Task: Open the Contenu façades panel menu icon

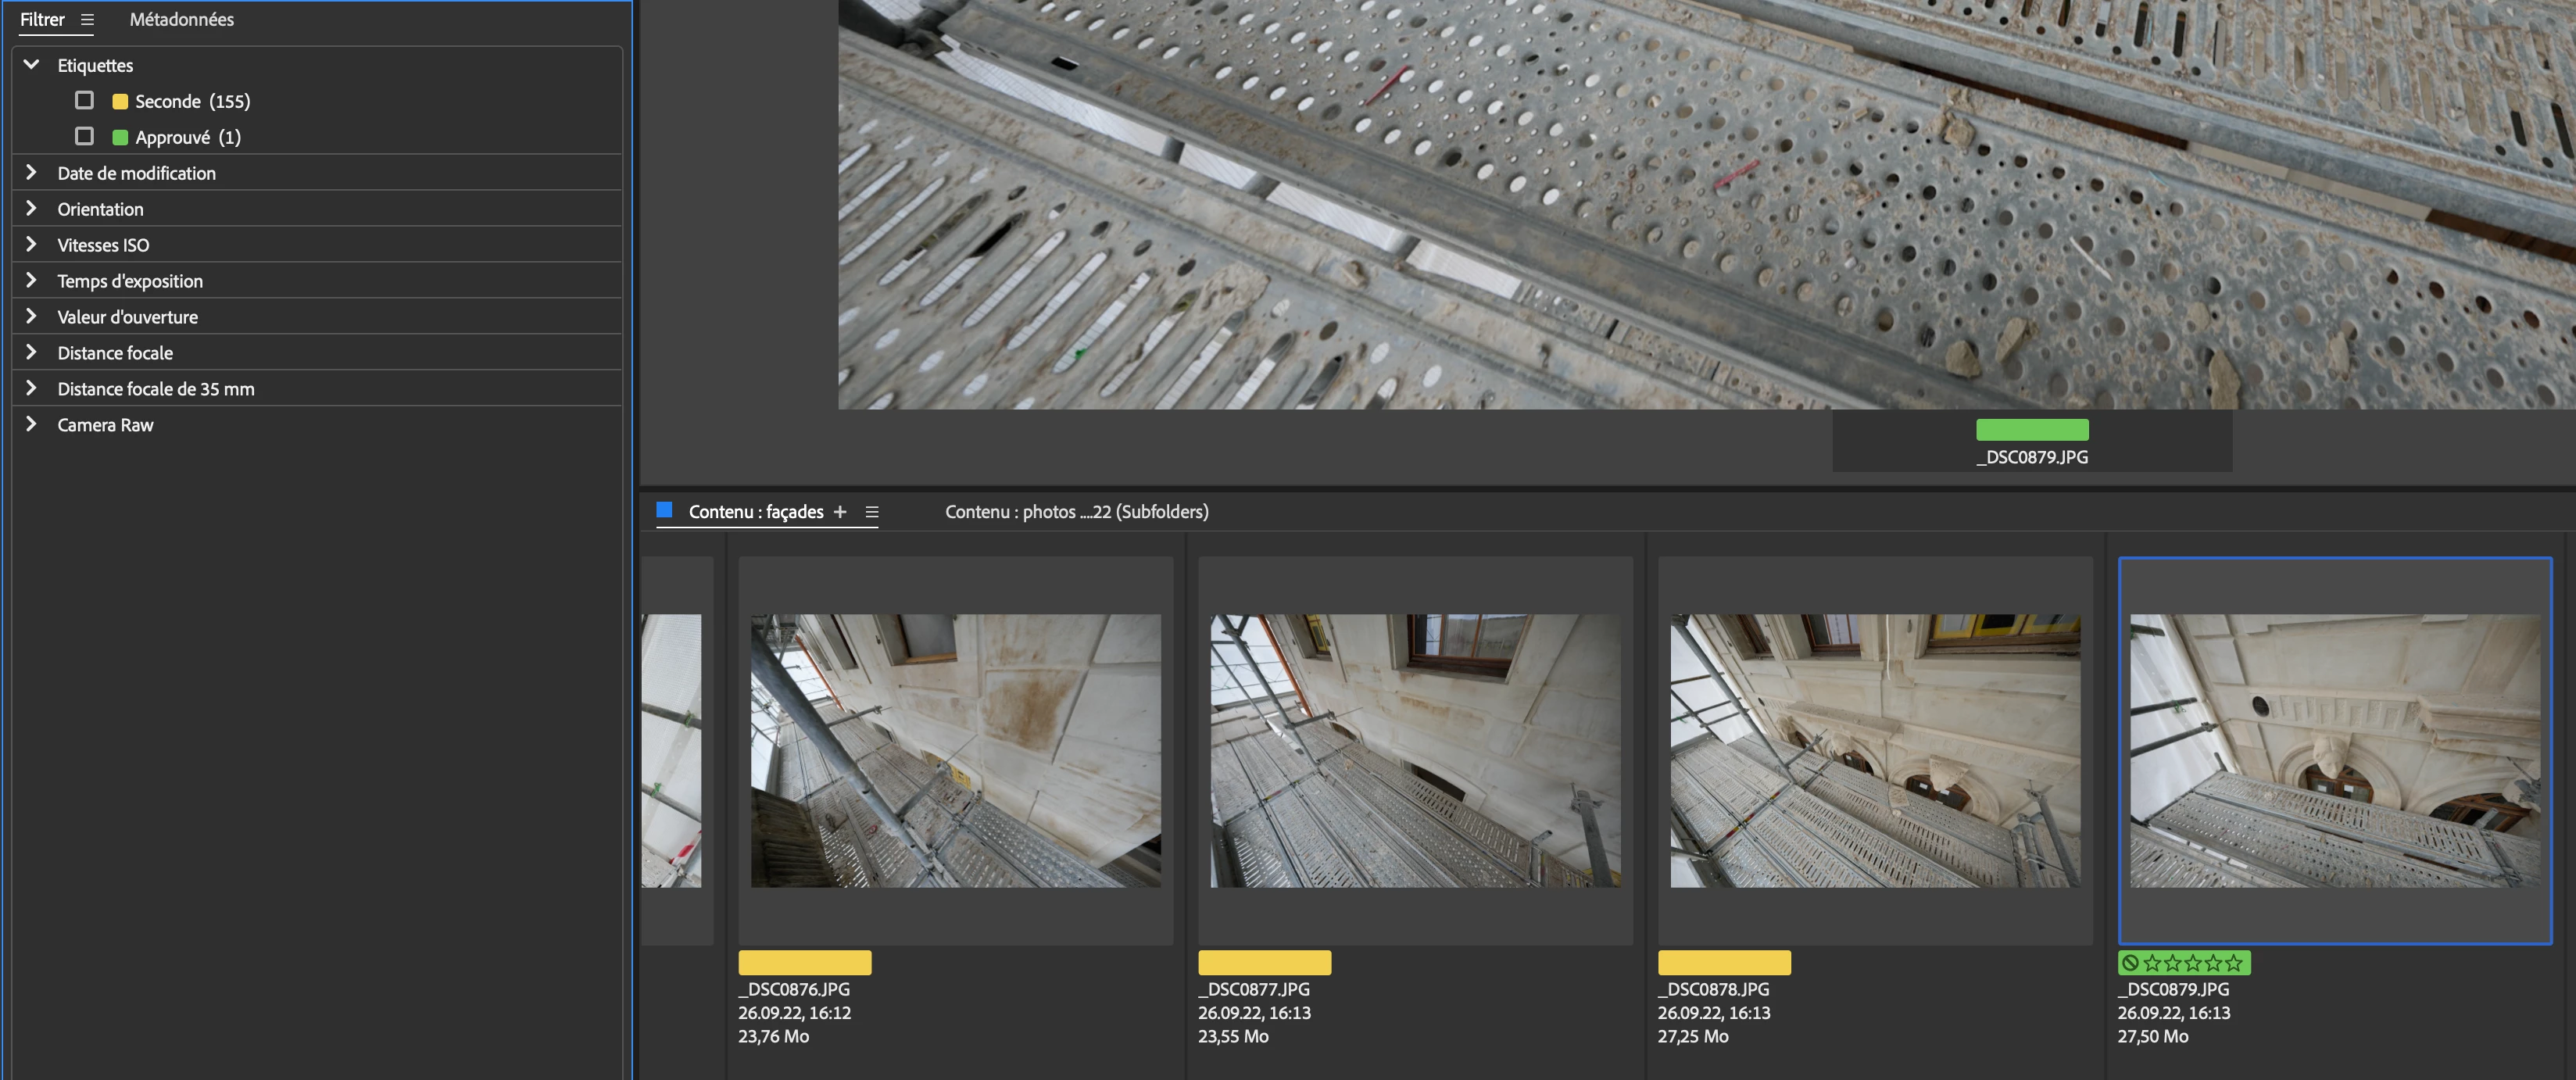Action: 872,512
